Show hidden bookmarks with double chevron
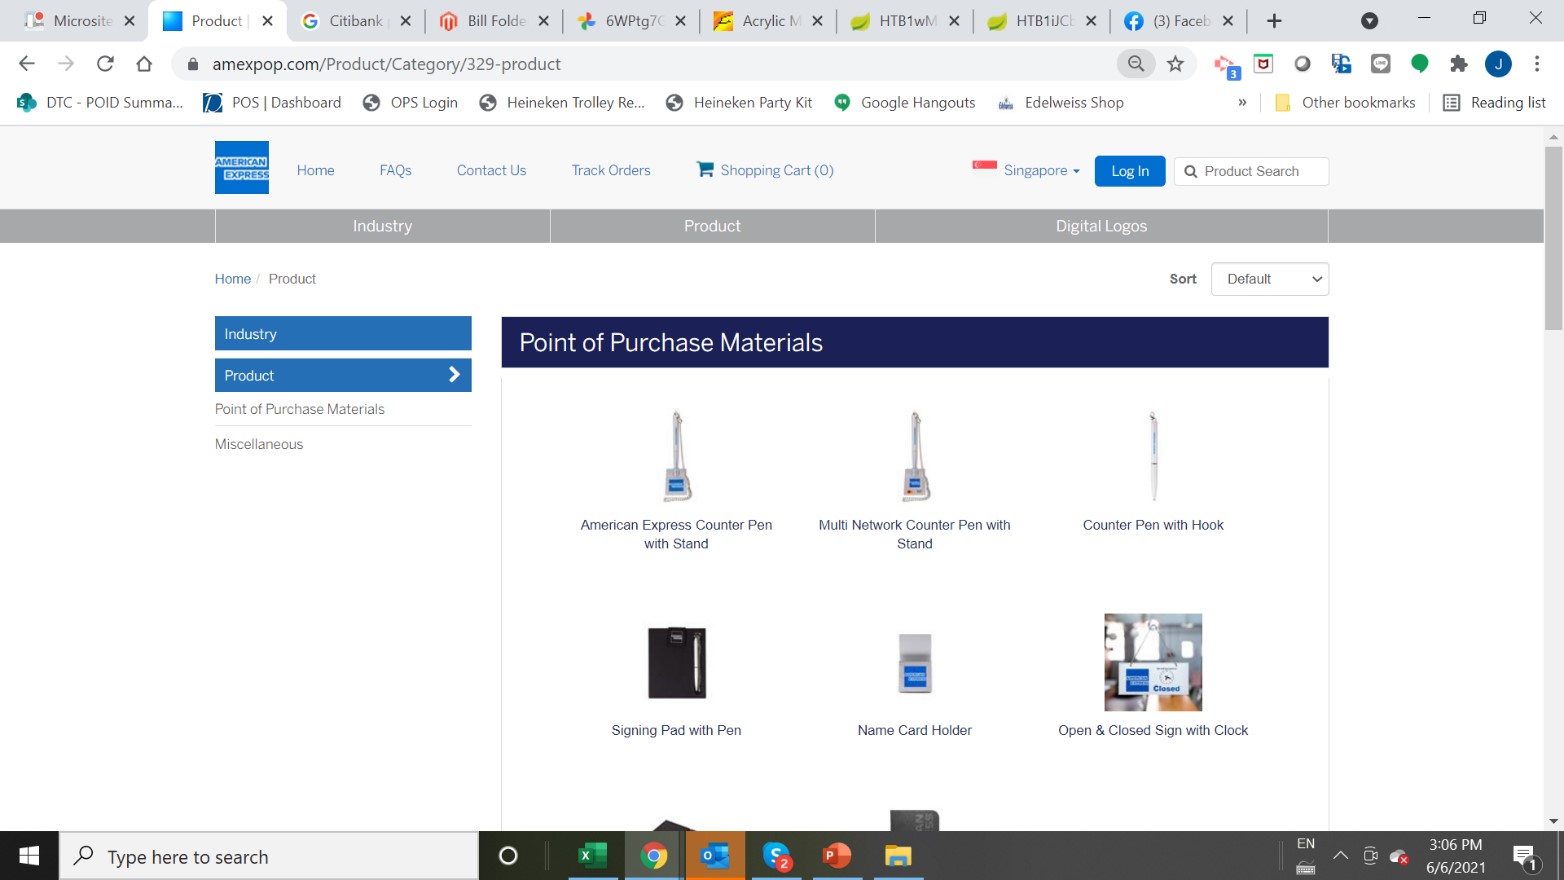The width and height of the screenshot is (1564, 880). coord(1242,103)
